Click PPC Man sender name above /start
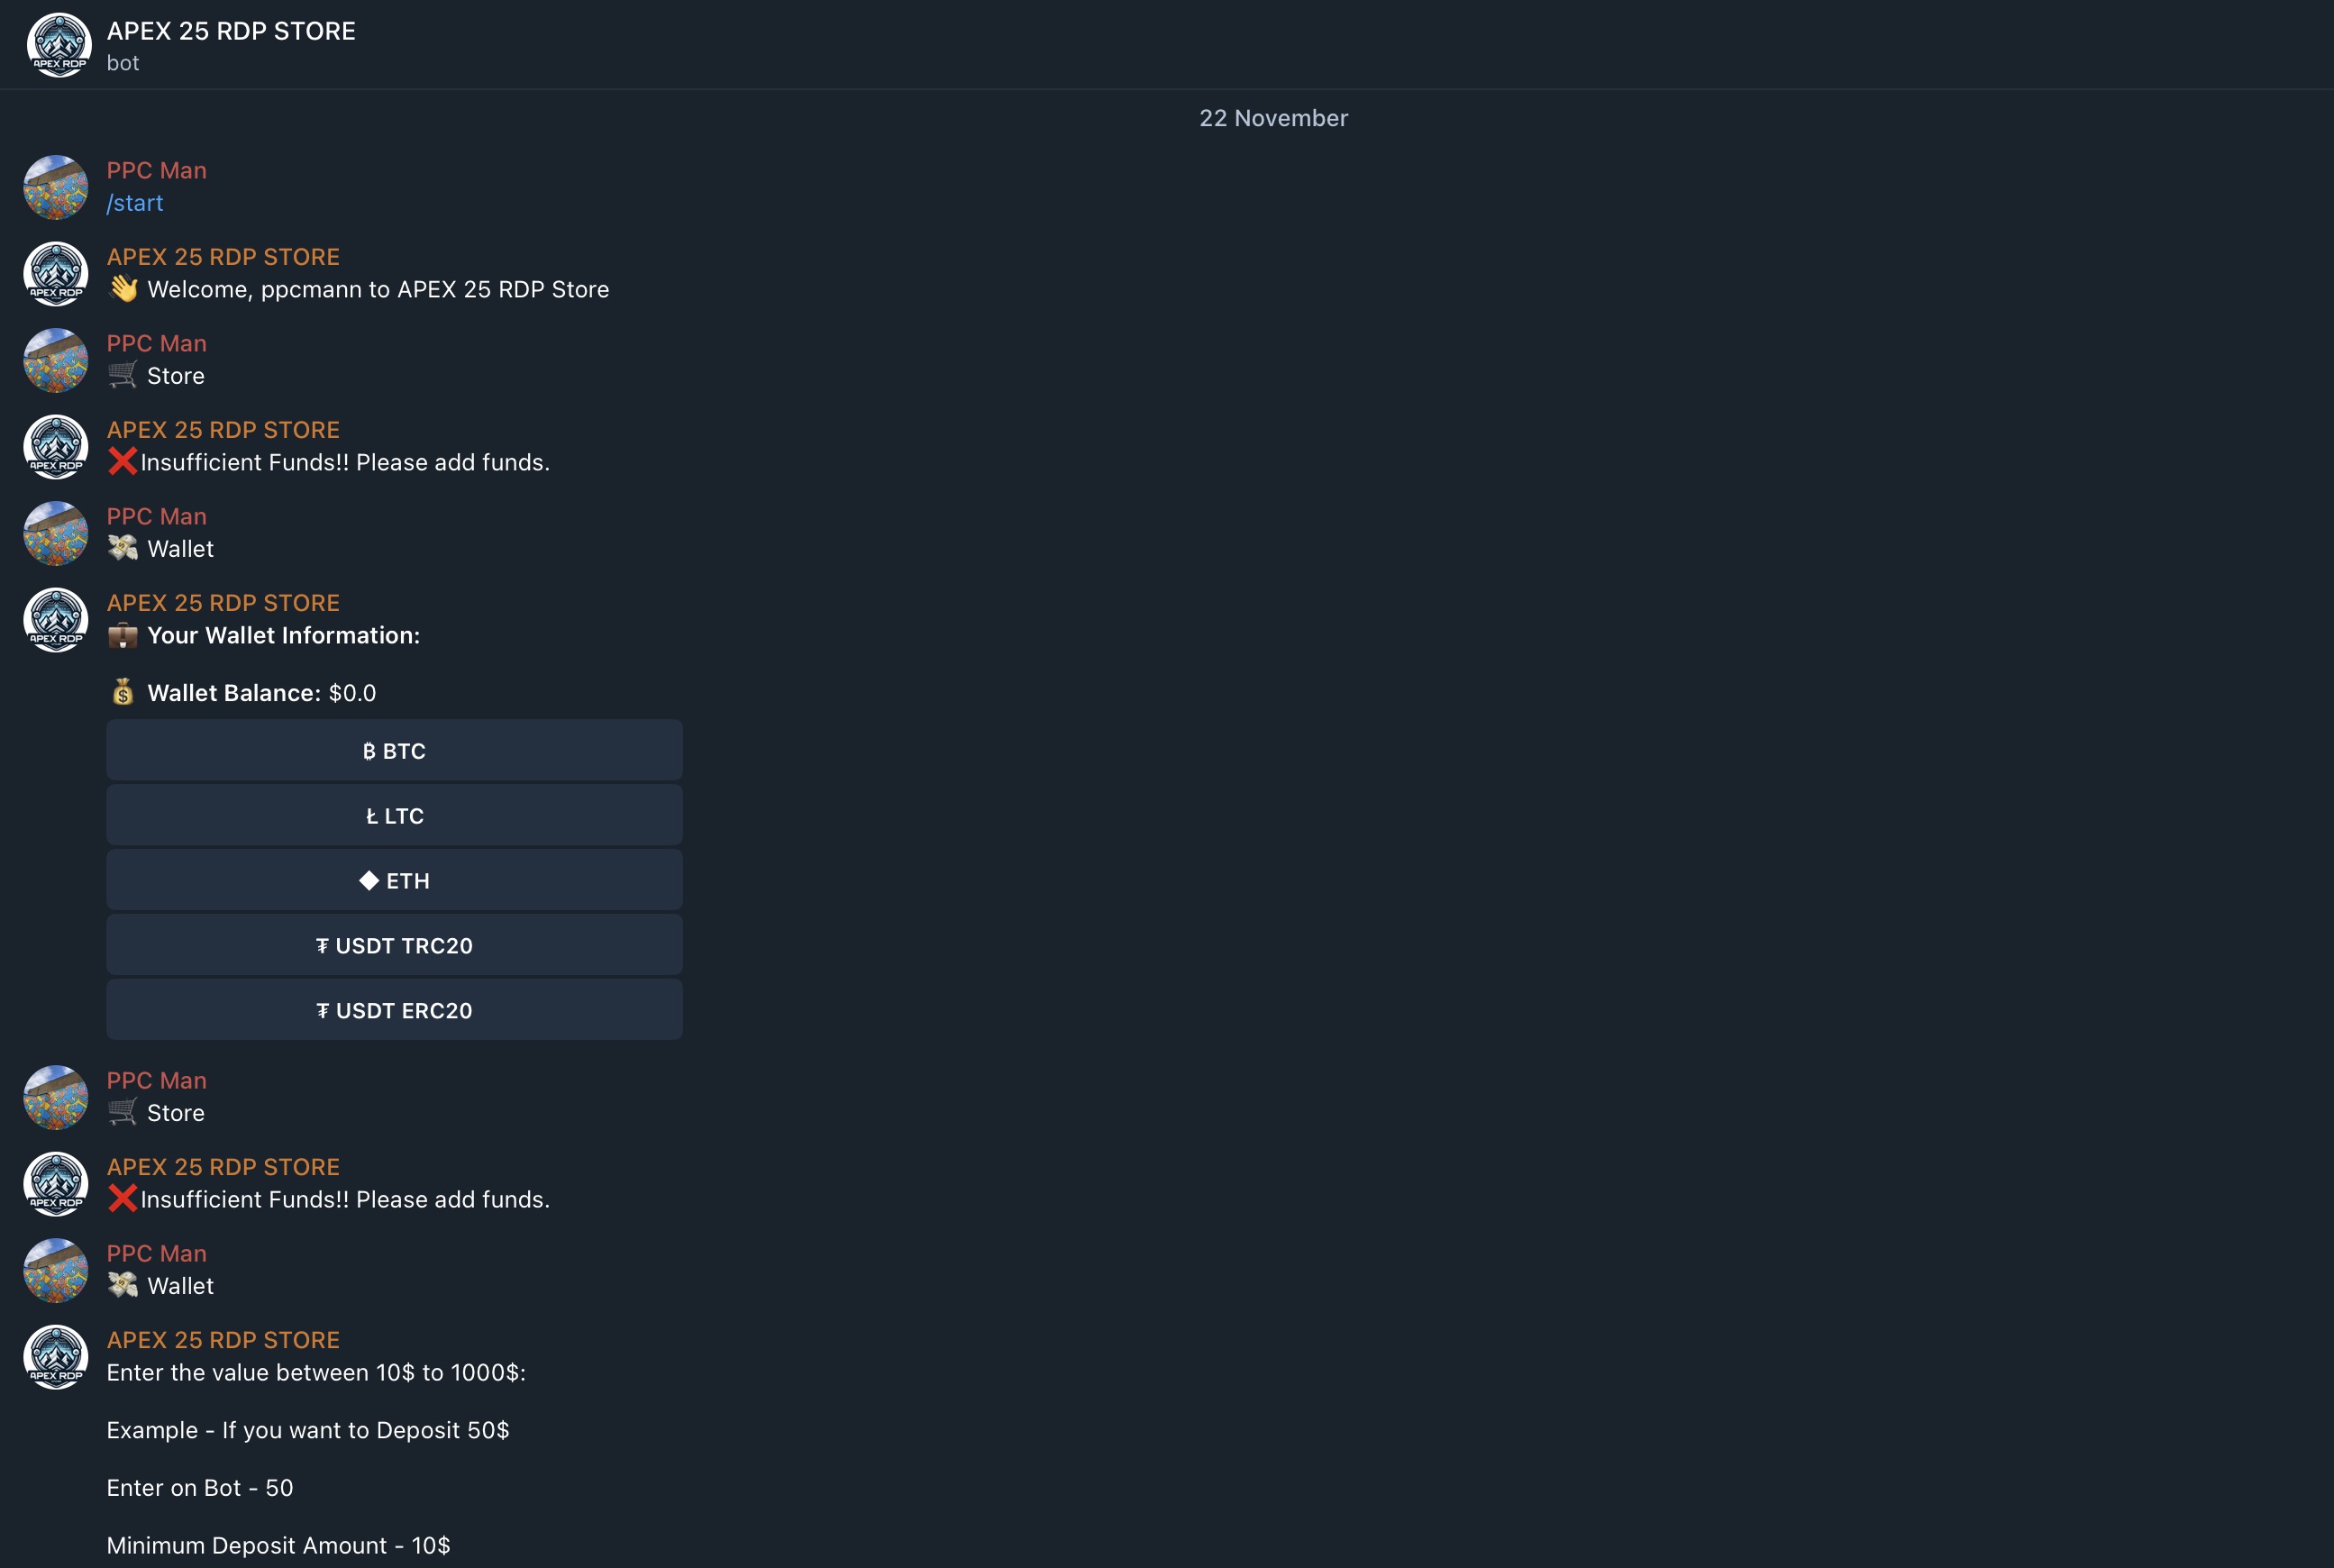 pos(157,170)
